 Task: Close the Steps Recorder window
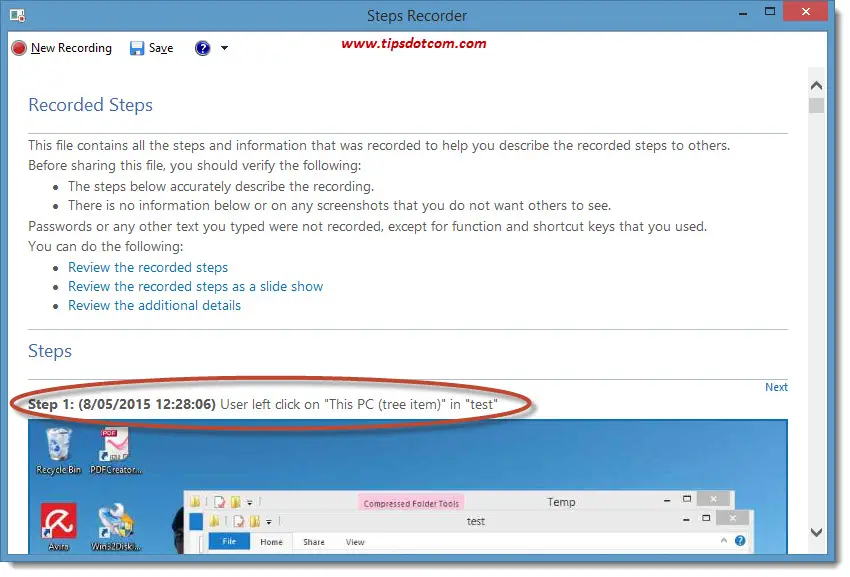coord(806,11)
